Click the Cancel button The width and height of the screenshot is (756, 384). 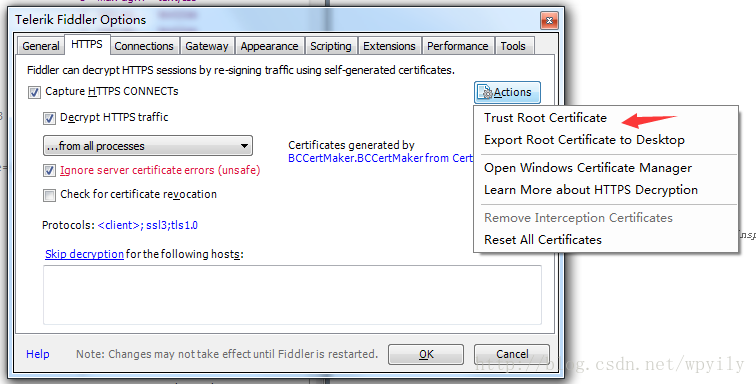pyautogui.click(x=512, y=355)
